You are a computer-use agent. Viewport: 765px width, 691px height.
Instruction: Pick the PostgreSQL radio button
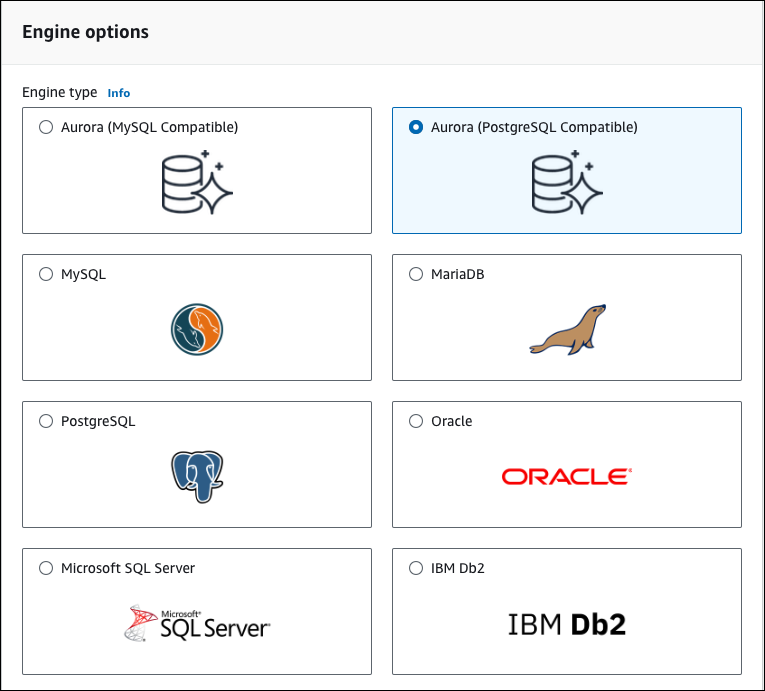[x=46, y=421]
